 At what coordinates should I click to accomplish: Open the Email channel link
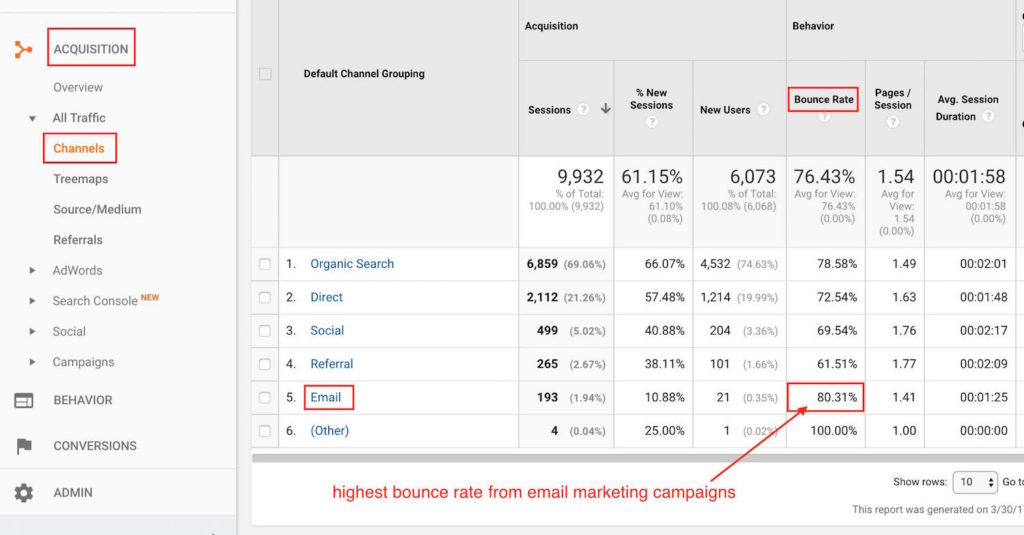[x=325, y=397]
